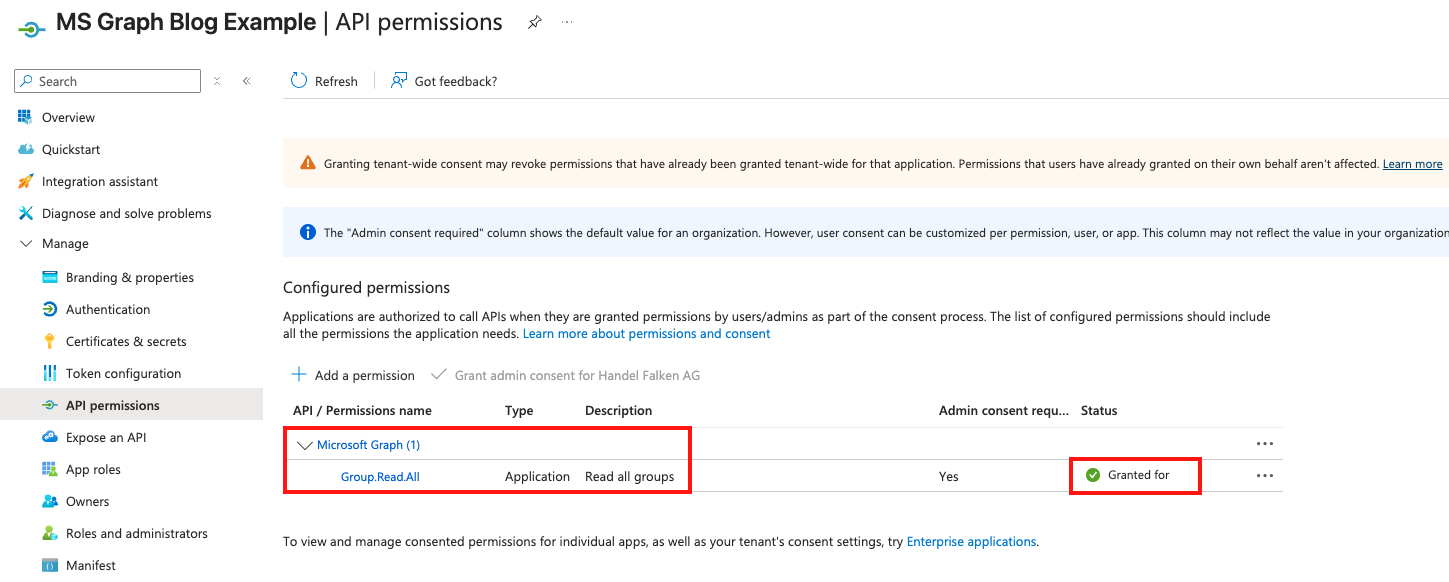Open Overview in the sidebar

click(x=68, y=117)
